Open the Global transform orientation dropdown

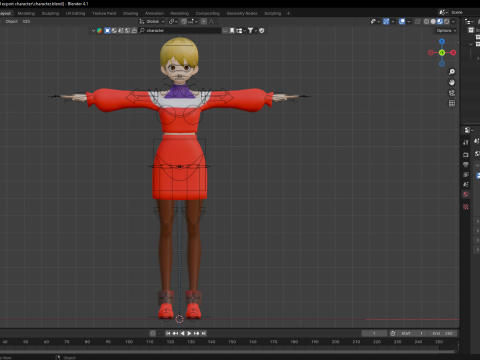pyautogui.click(x=152, y=21)
